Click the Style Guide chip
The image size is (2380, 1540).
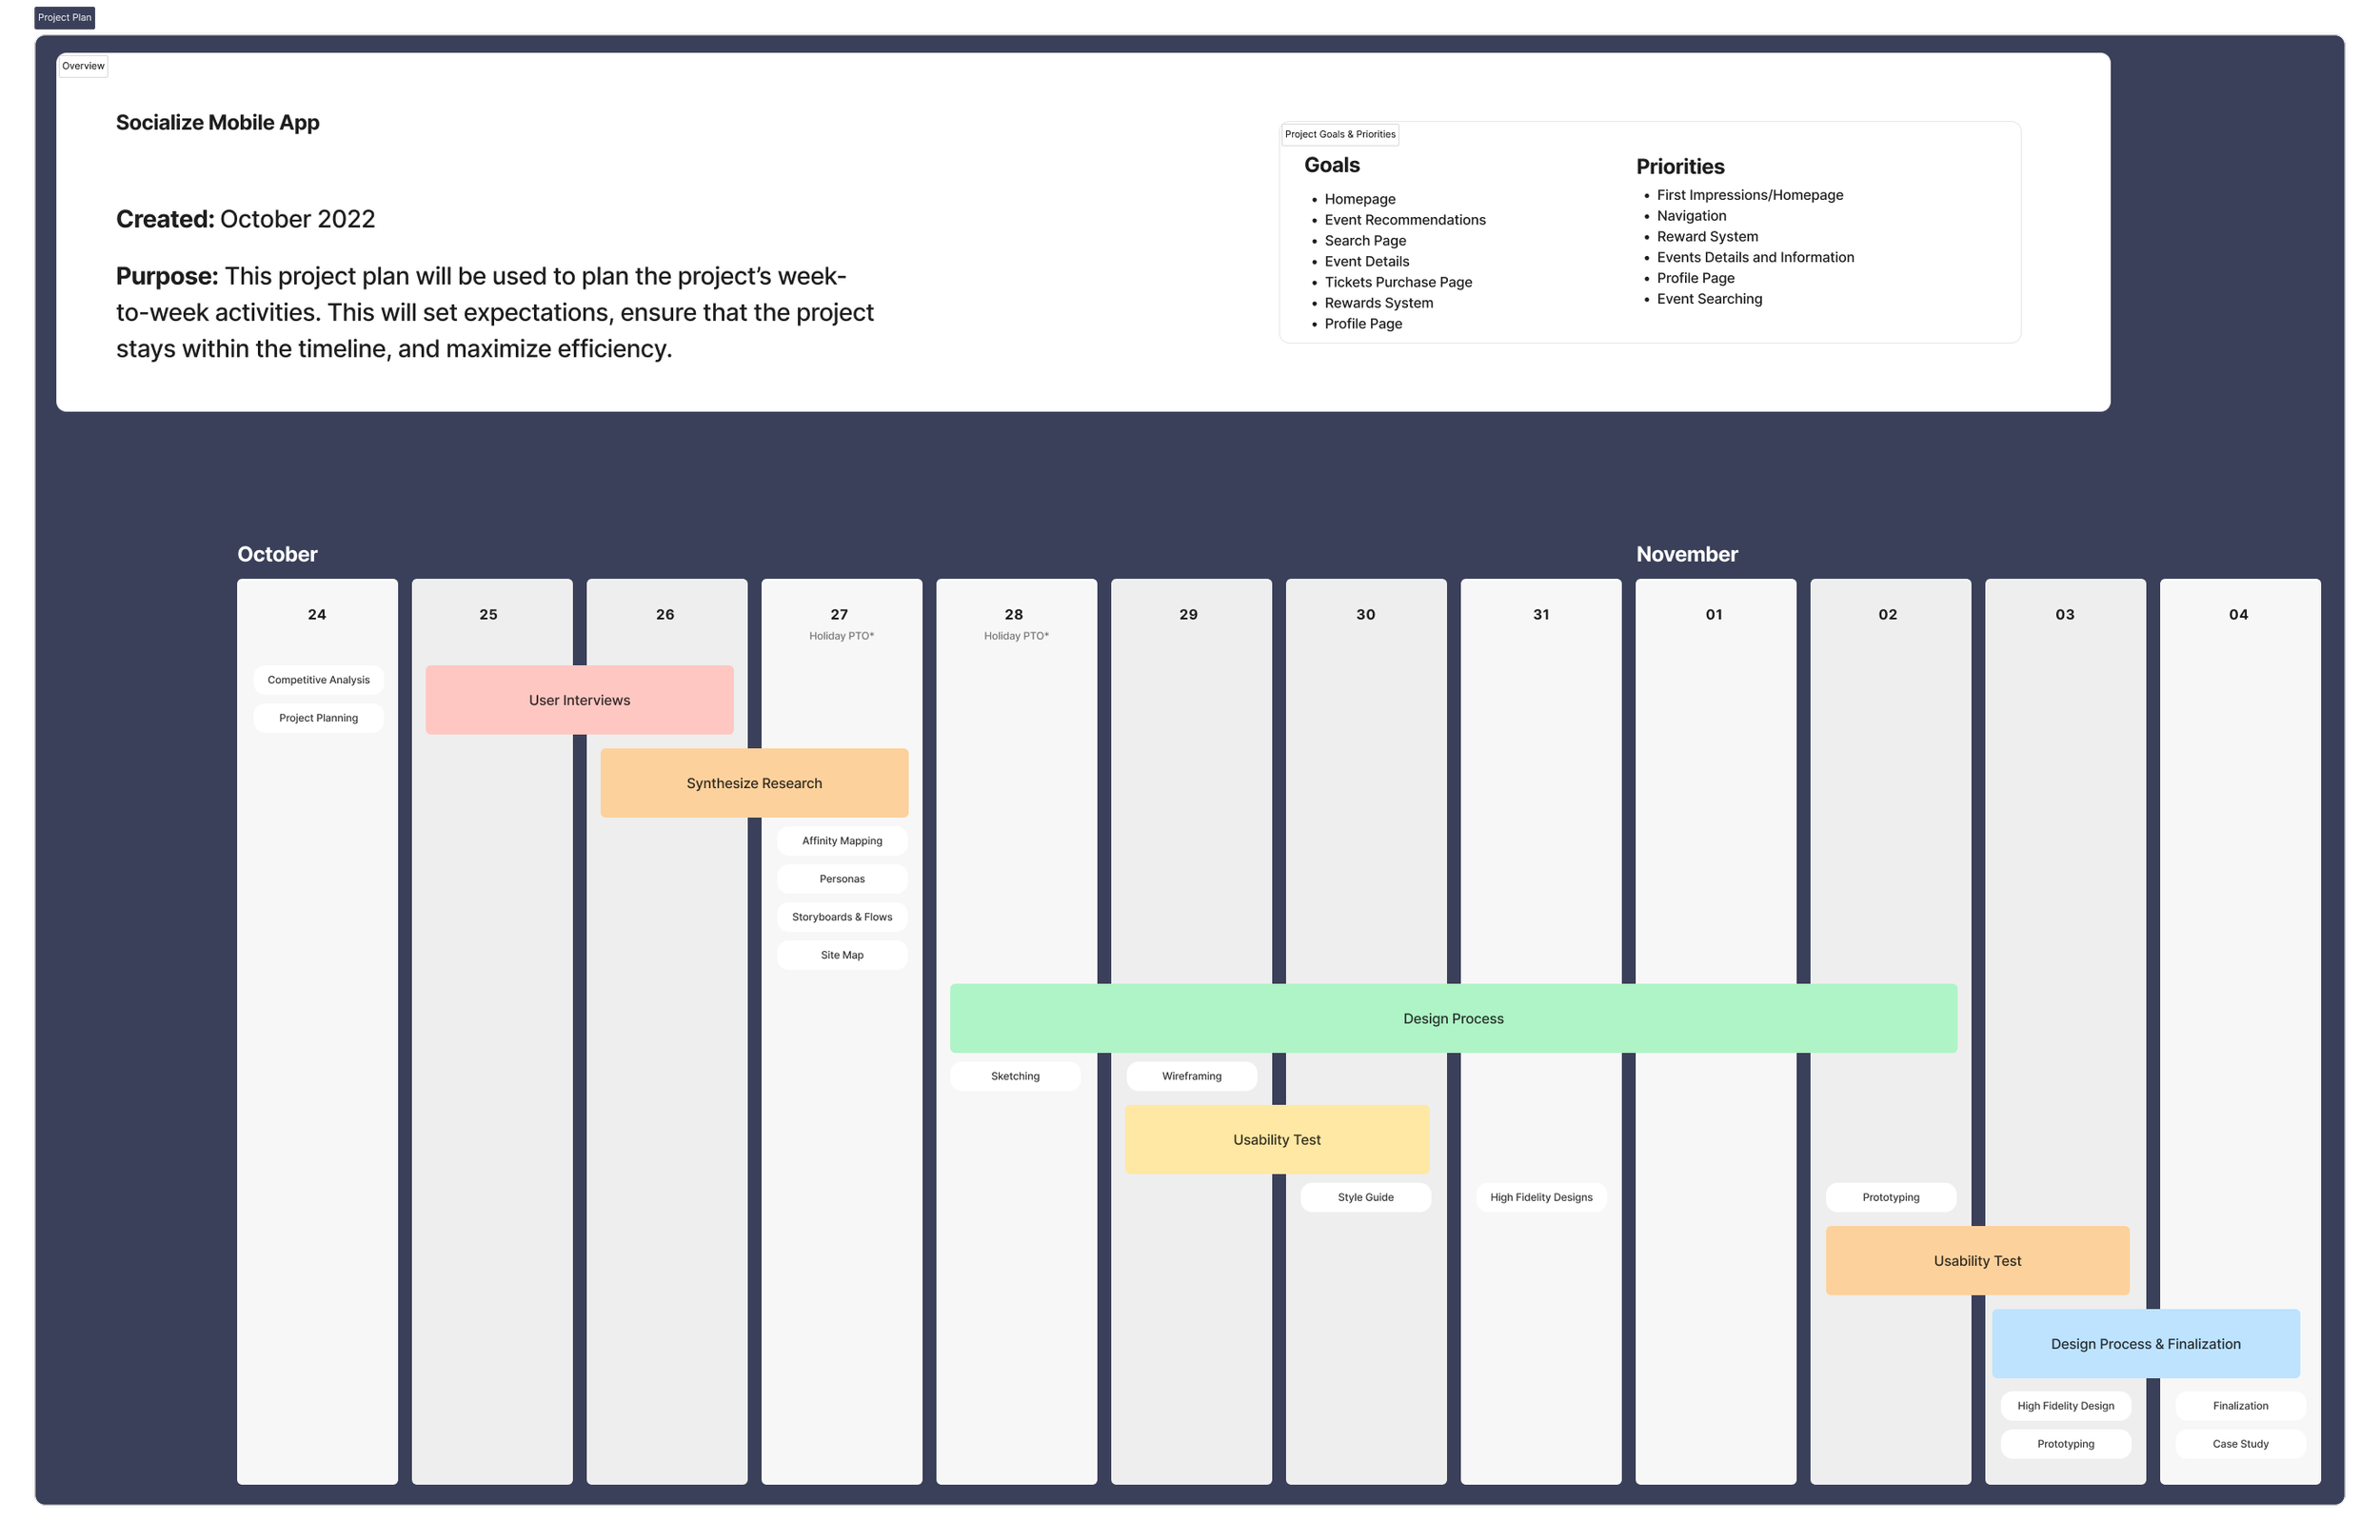1365,1197
